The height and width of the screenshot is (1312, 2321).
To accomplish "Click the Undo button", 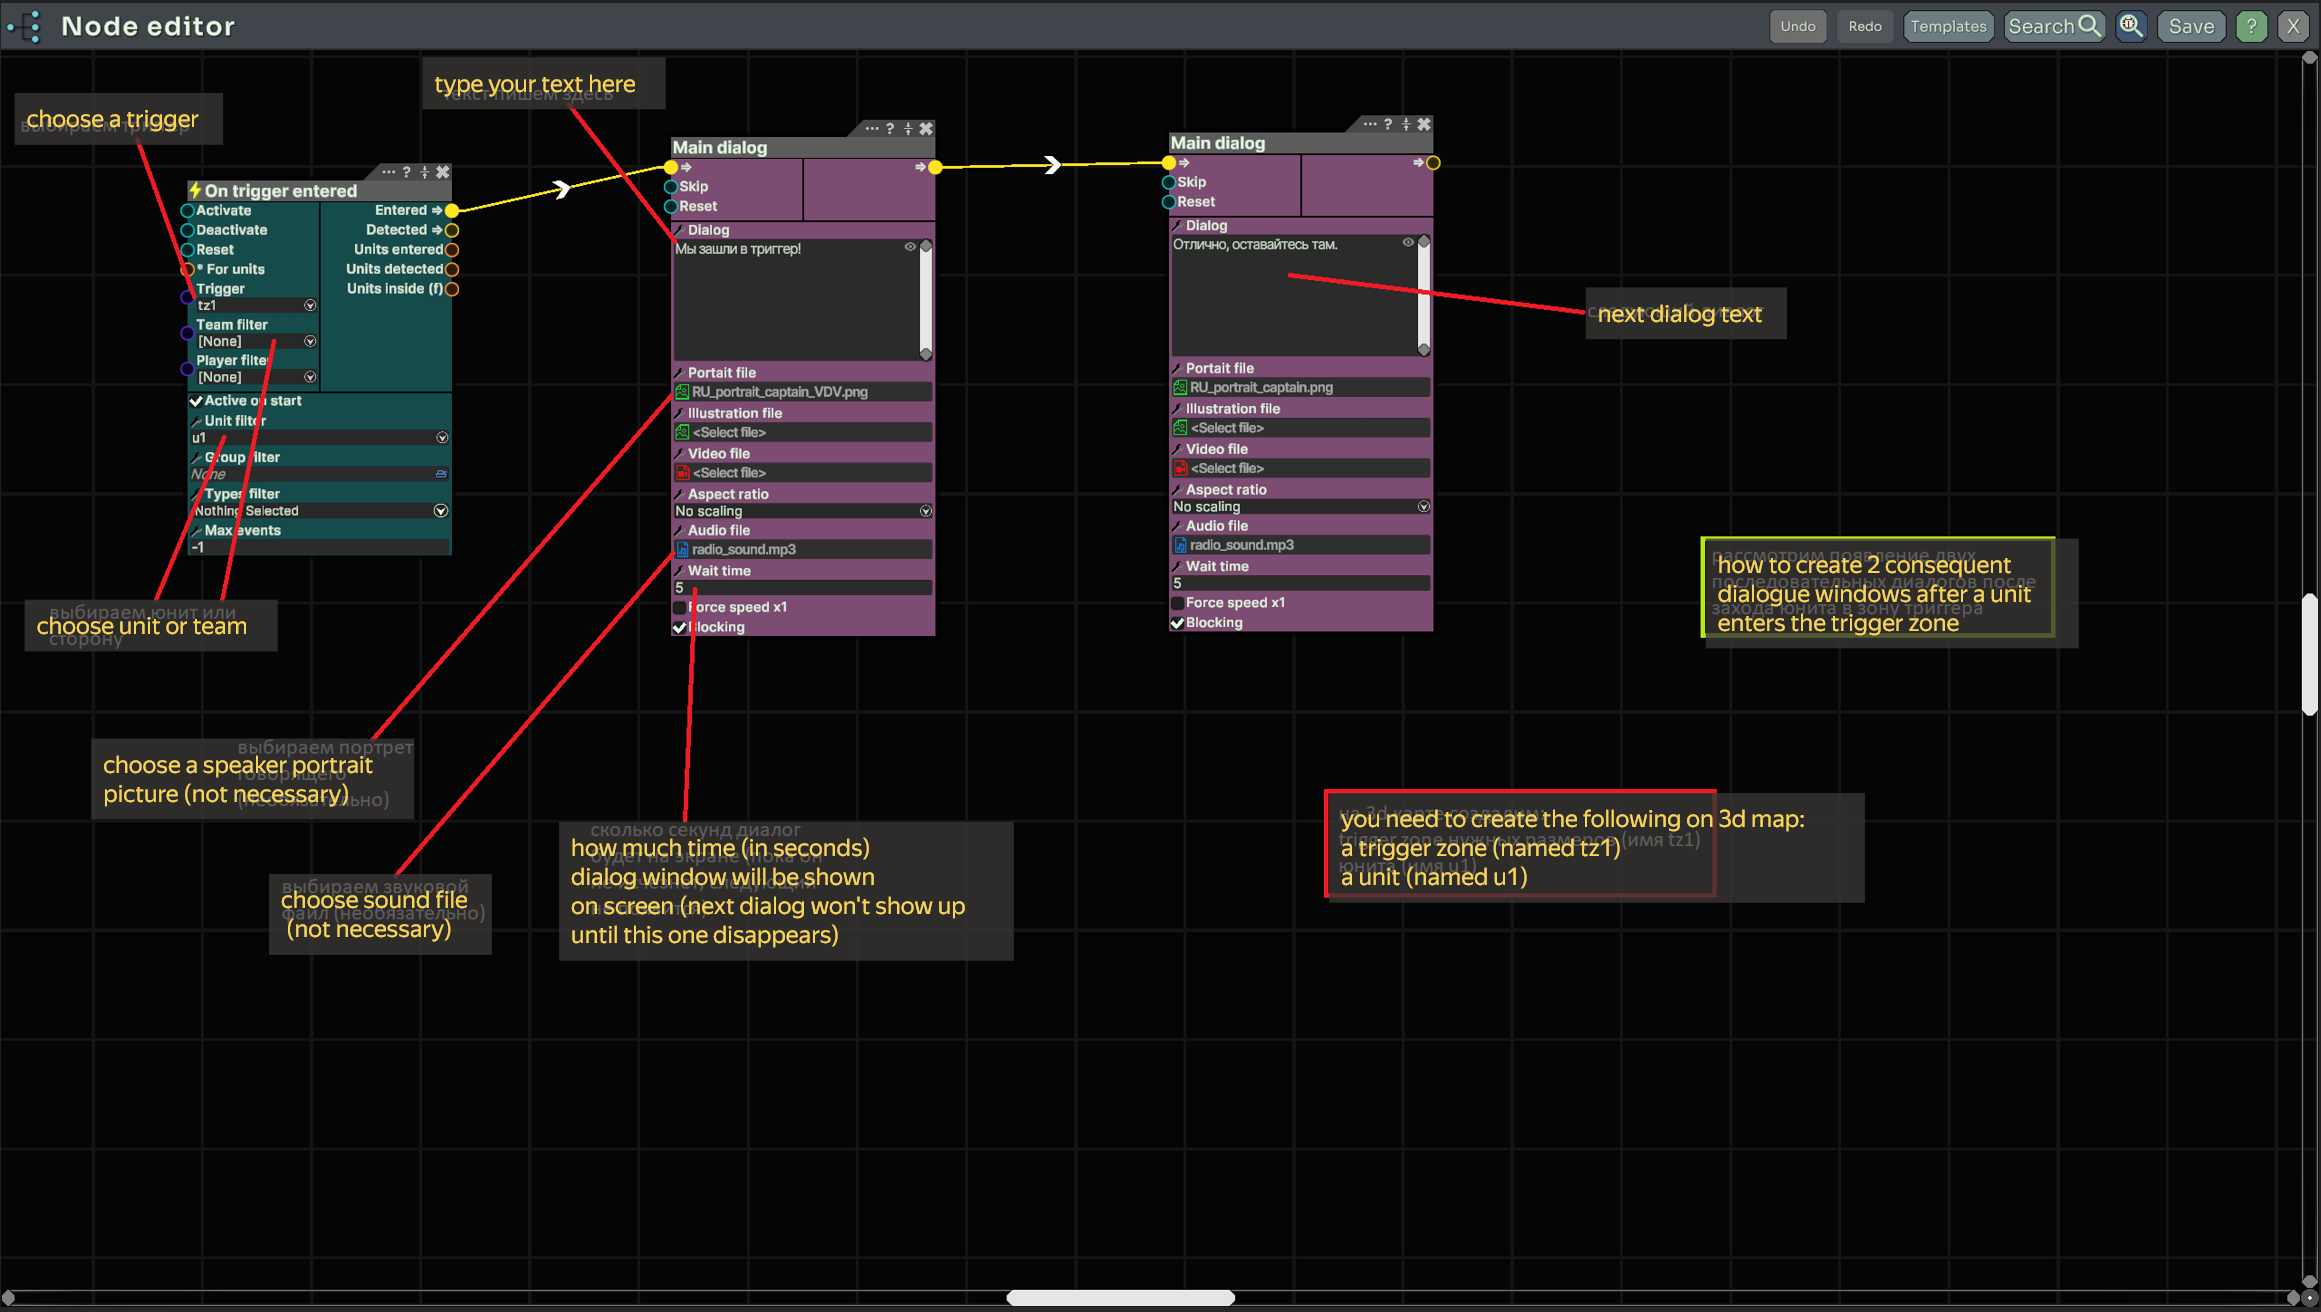I will click(1797, 26).
